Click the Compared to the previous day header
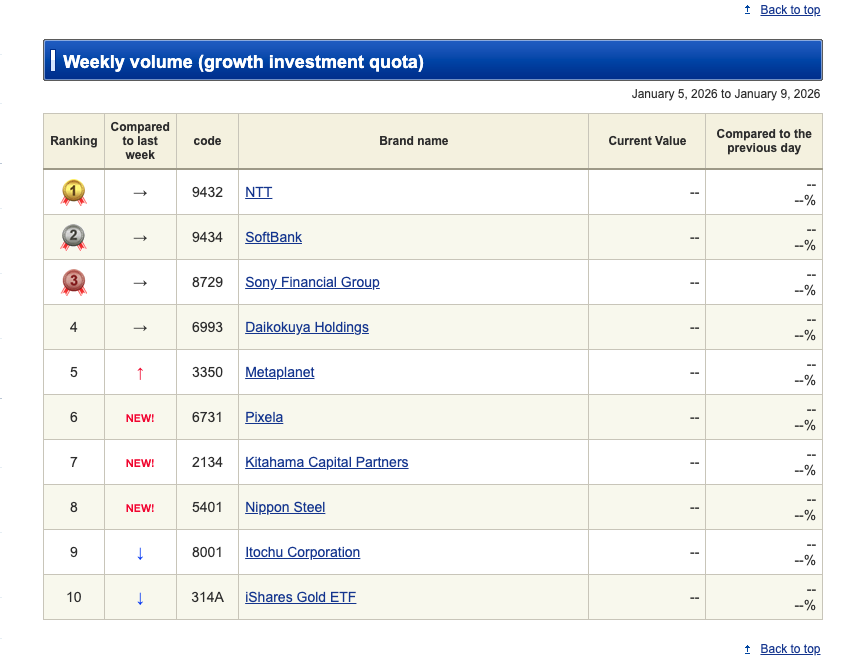The width and height of the screenshot is (858, 669). 764,141
